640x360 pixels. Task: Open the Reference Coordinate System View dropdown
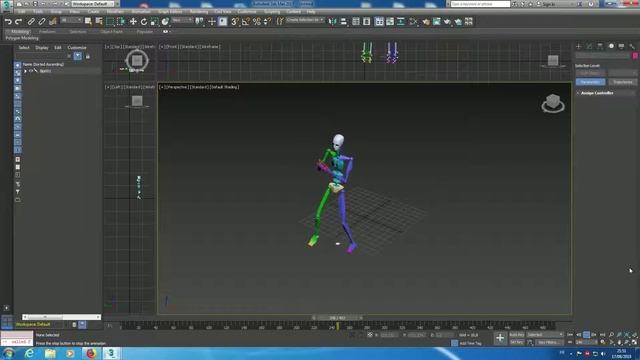point(182,20)
